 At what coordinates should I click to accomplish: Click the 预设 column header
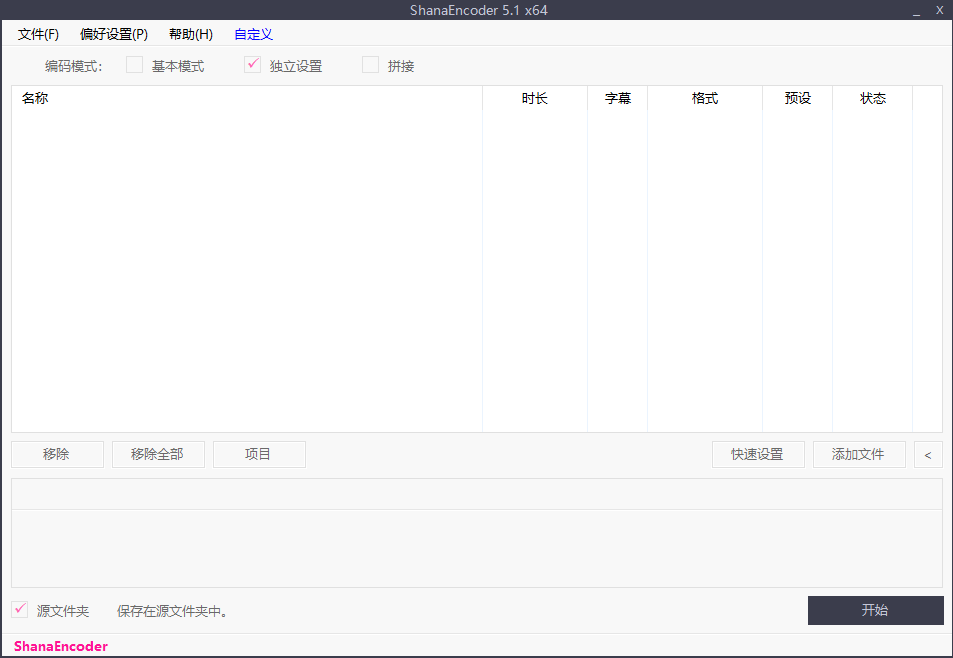tap(797, 98)
